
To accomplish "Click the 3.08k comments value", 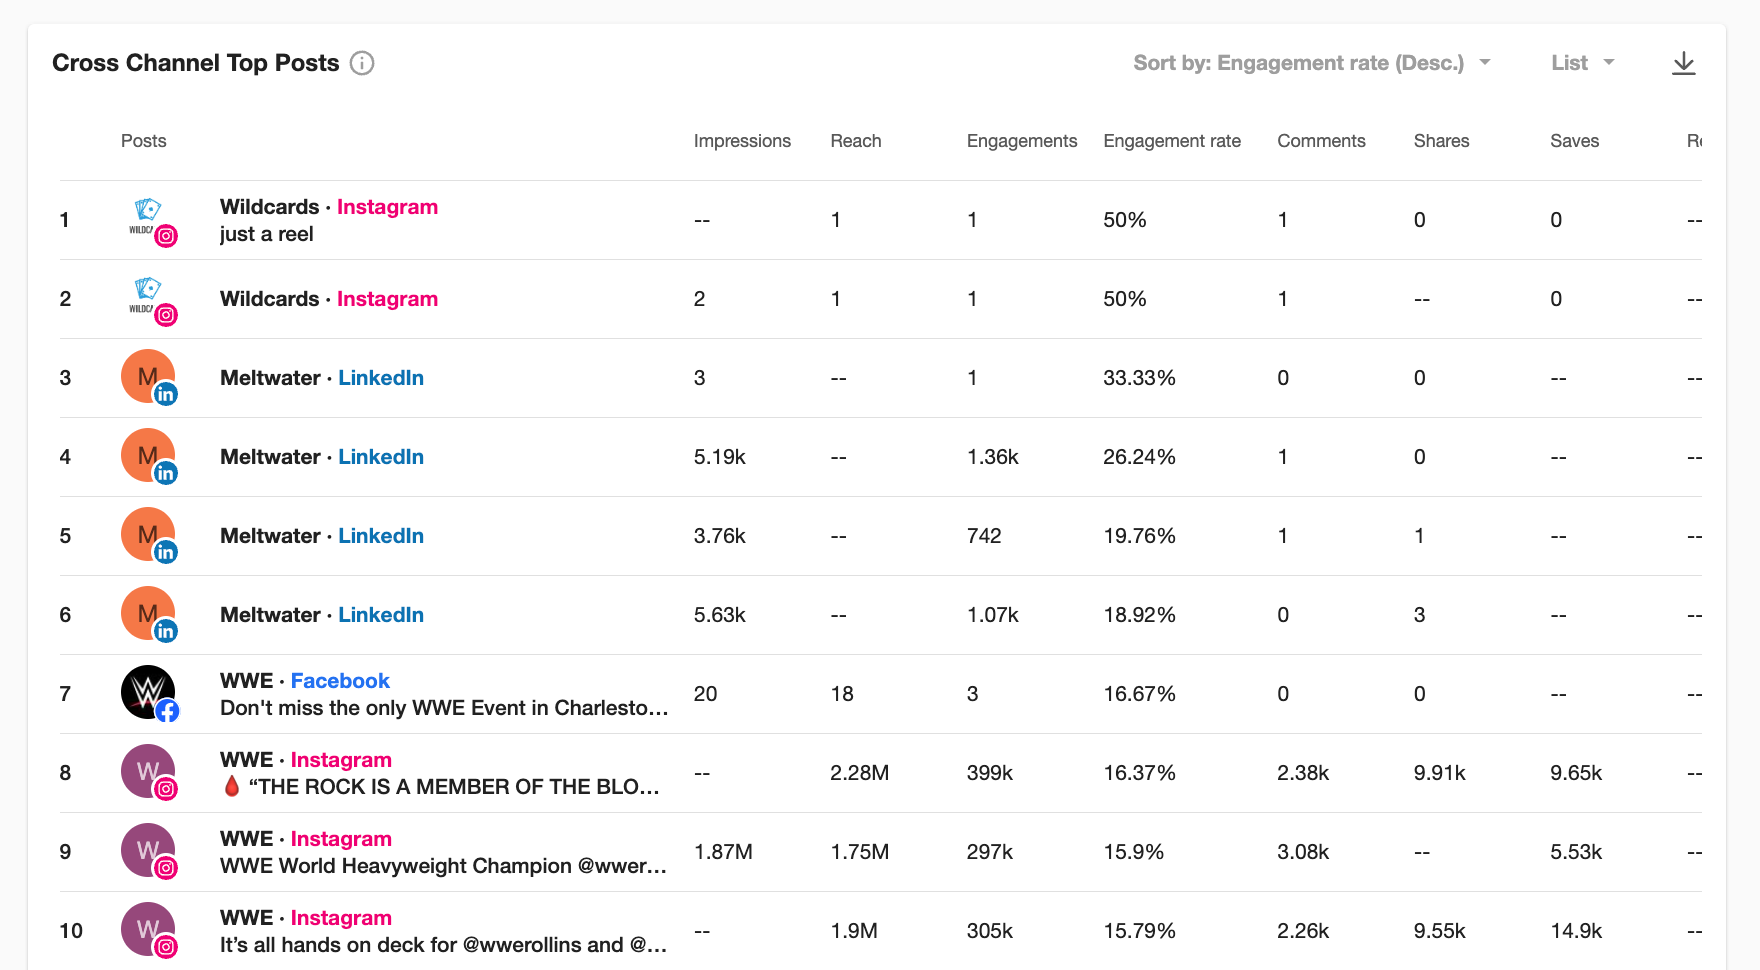I will coord(1303,852).
